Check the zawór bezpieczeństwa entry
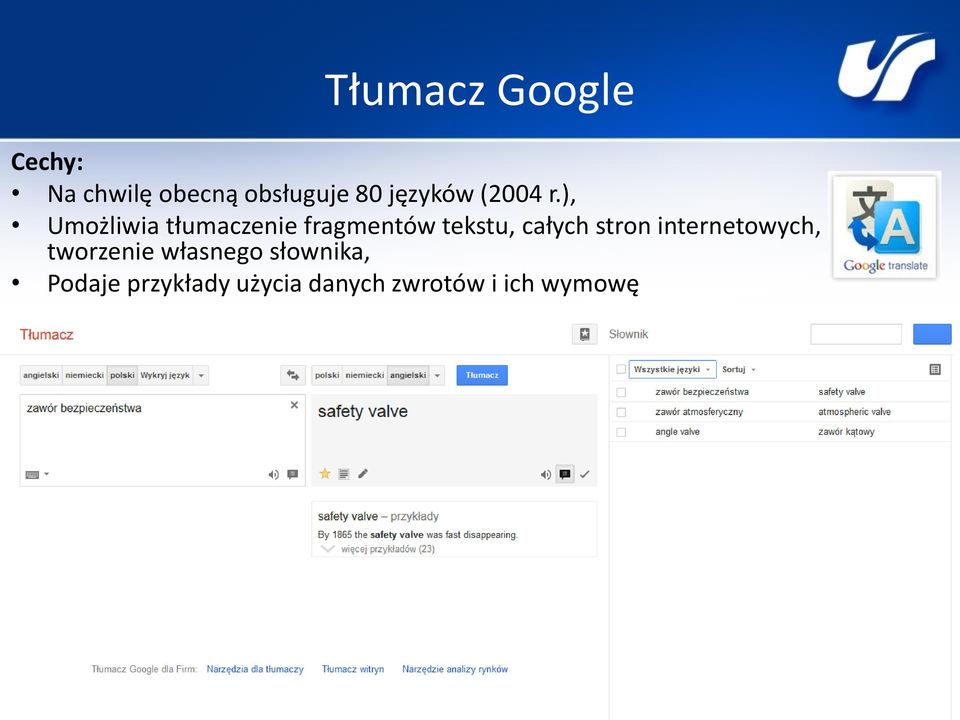The width and height of the screenshot is (960, 720). click(x=621, y=392)
